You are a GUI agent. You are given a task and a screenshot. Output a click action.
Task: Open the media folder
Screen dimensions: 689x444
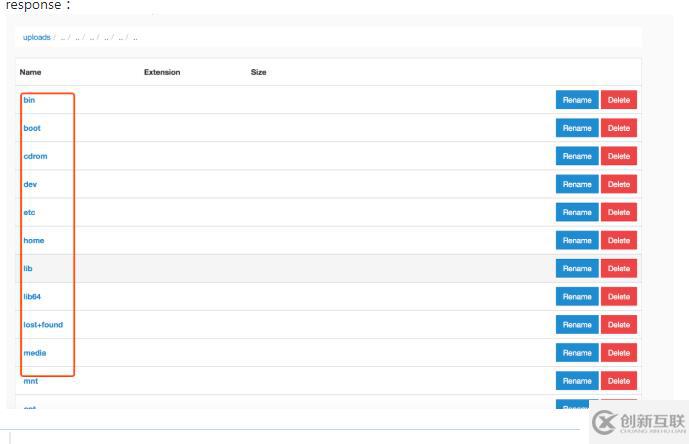tap(35, 353)
